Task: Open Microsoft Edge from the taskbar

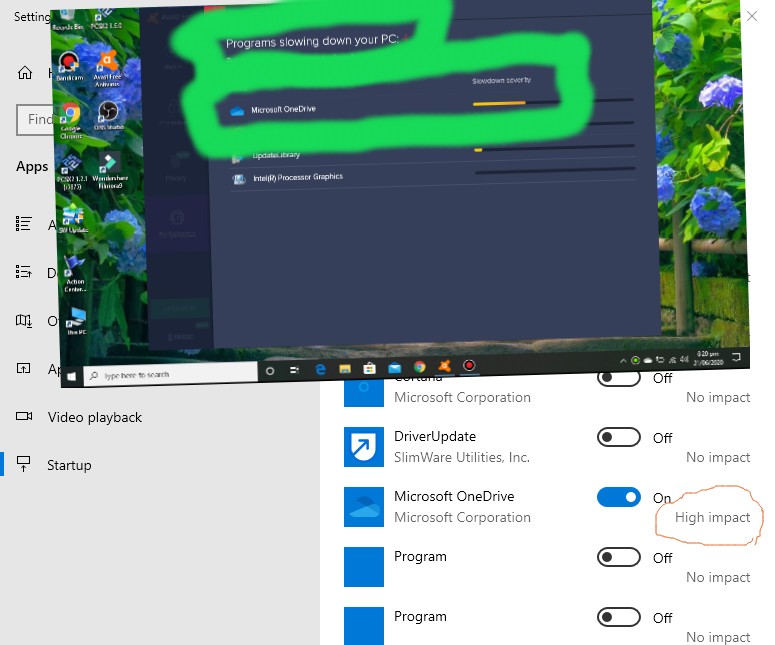Action: coord(320,369)
